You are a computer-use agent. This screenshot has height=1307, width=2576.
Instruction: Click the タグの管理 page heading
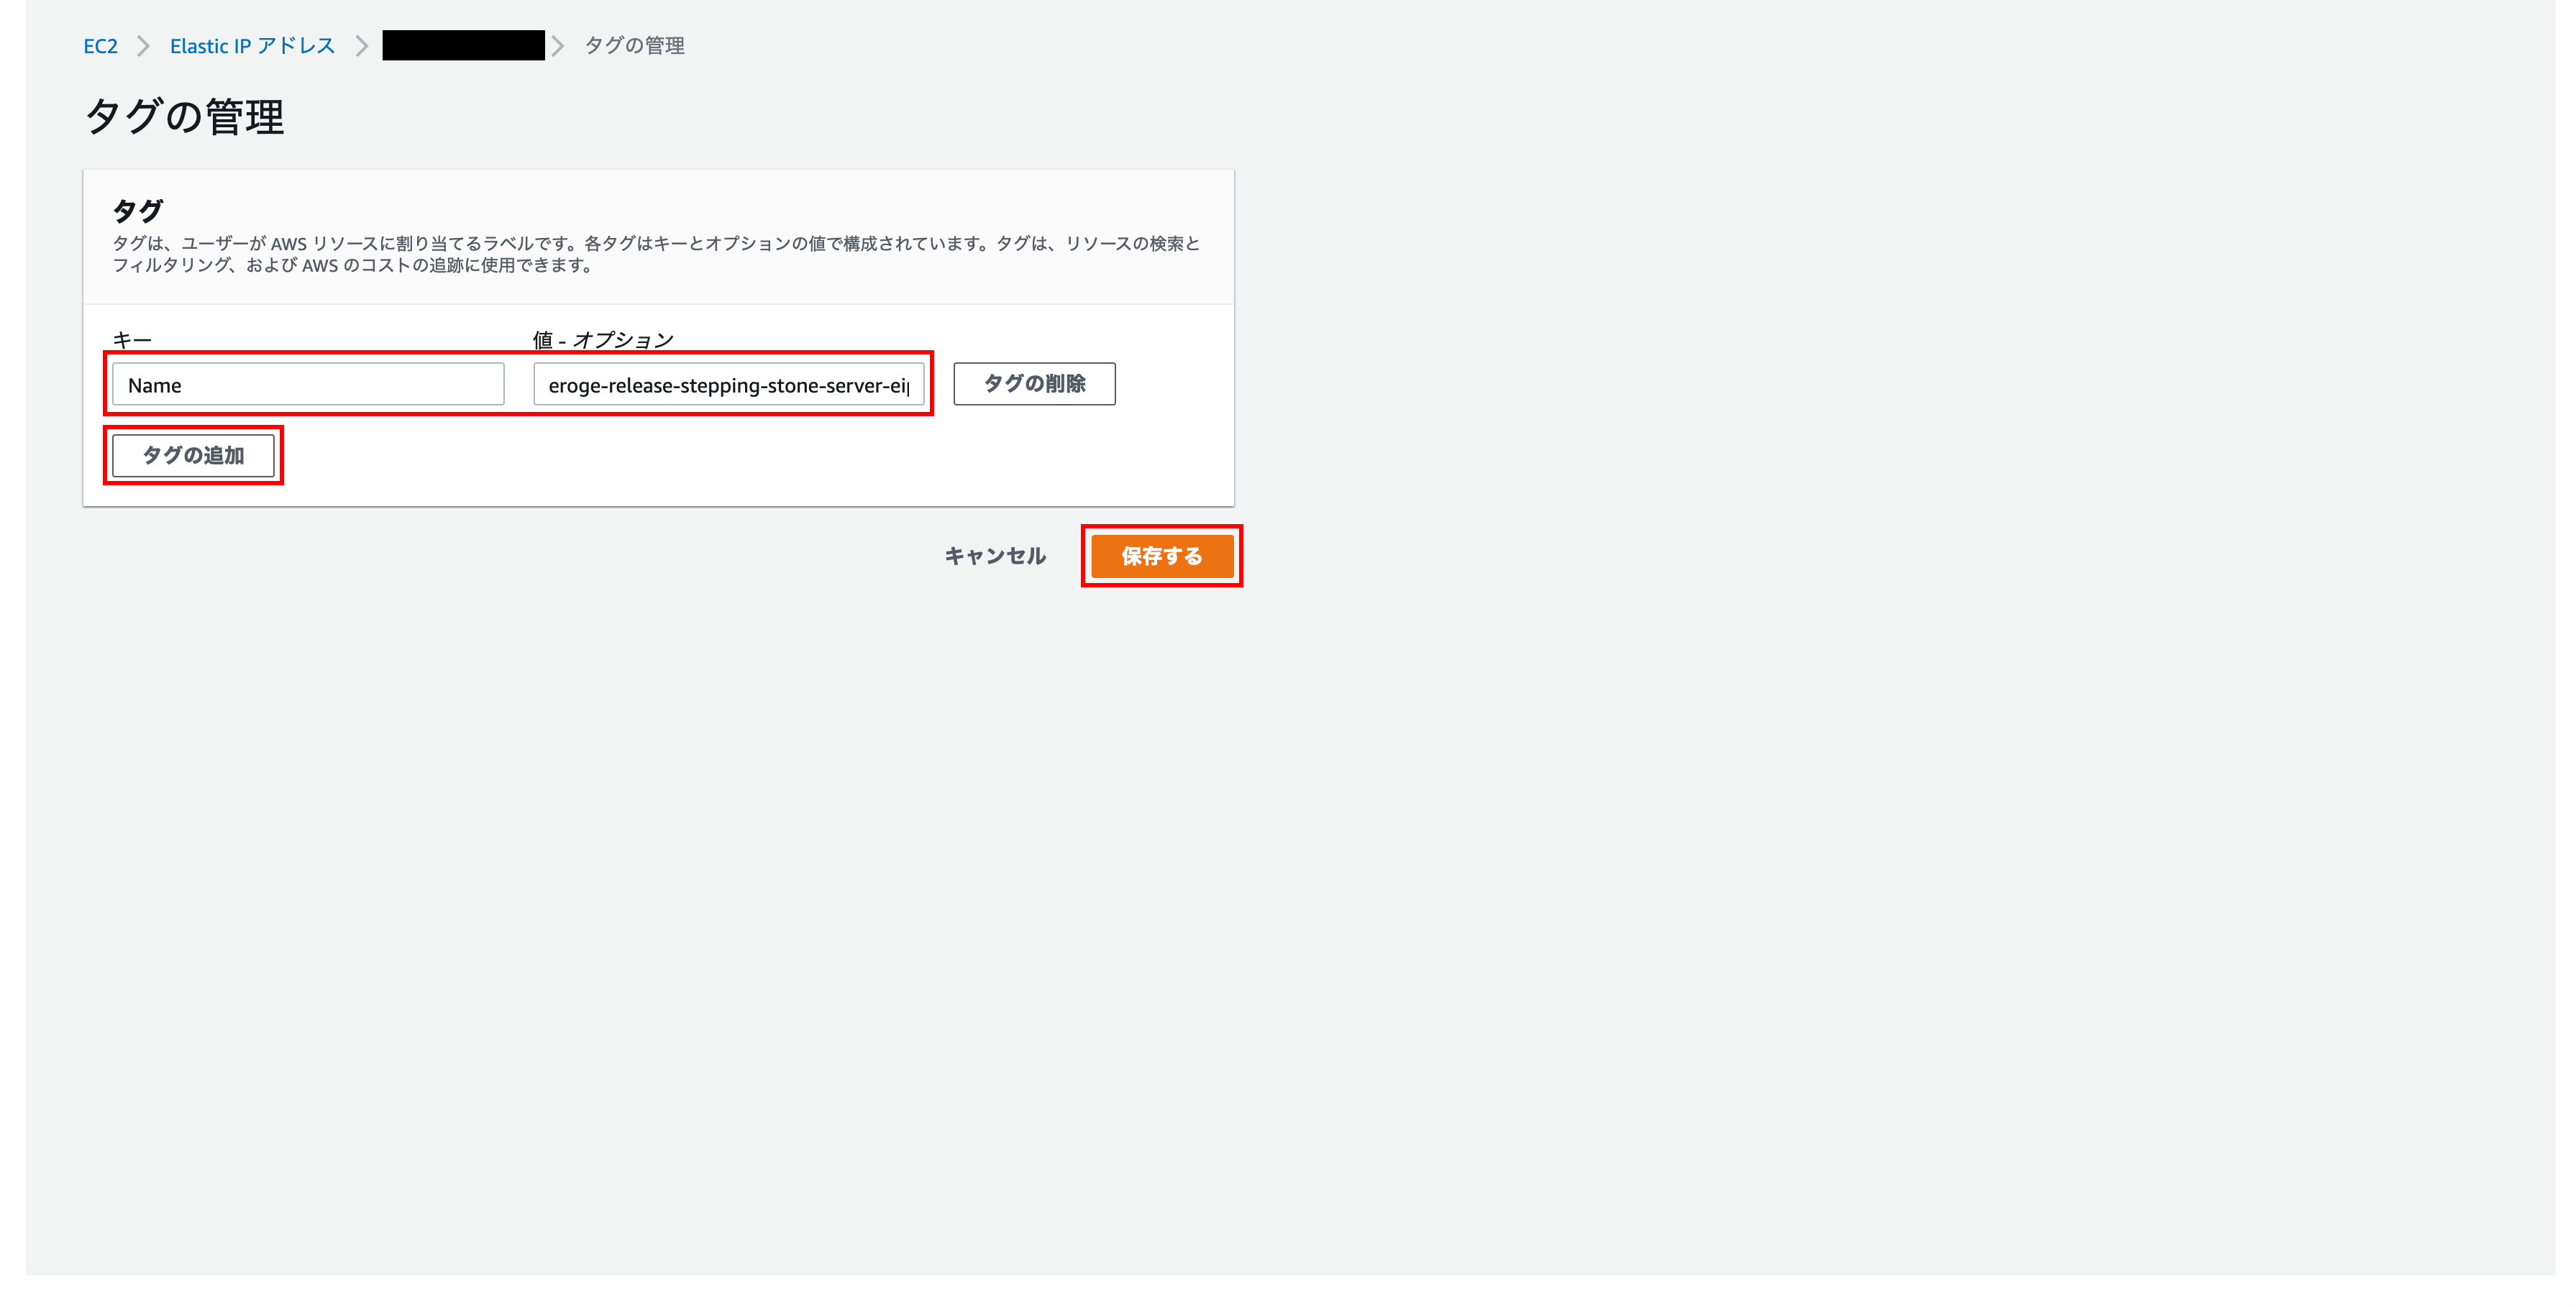point(185,117)
